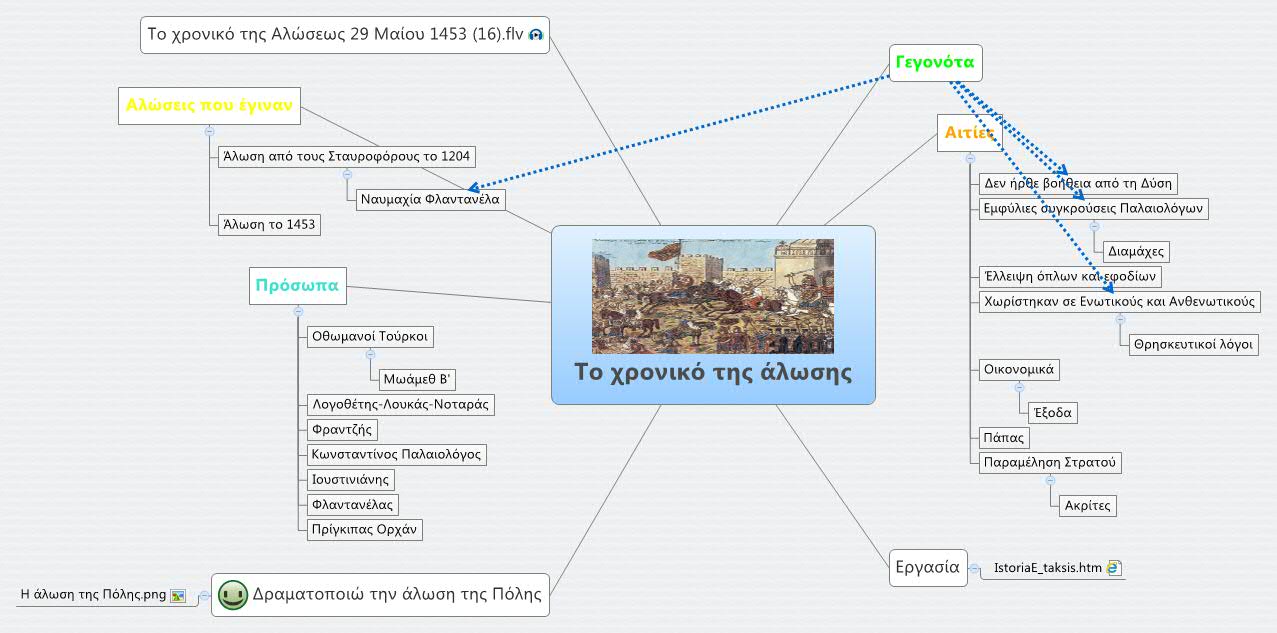Collapse subtopics under Οθωμανοί Τούρκοι
1277x633 pixels.
370,354
